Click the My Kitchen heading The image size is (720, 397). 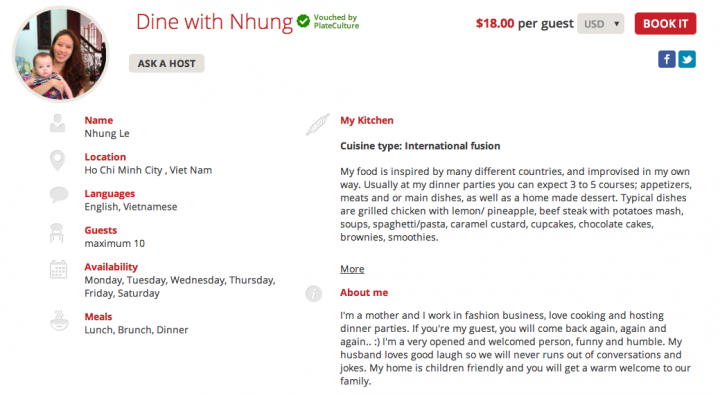tap(367, 120)
